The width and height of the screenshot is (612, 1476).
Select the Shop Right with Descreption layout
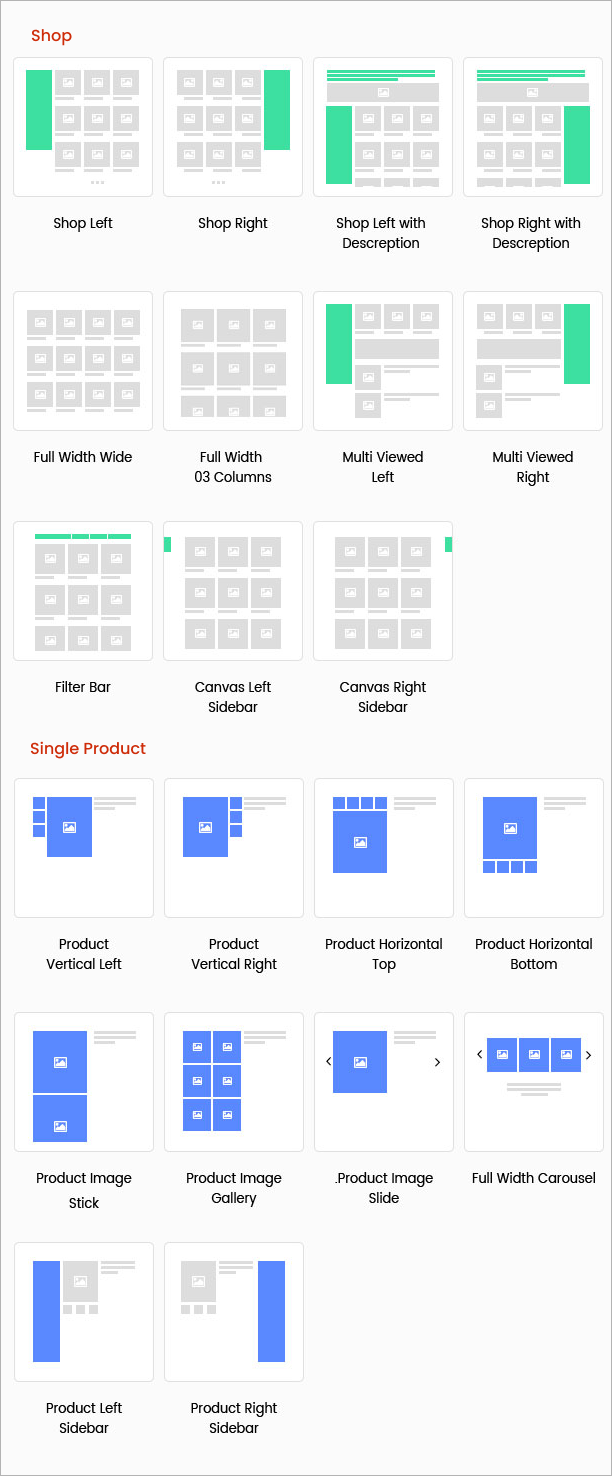point(532,127)
